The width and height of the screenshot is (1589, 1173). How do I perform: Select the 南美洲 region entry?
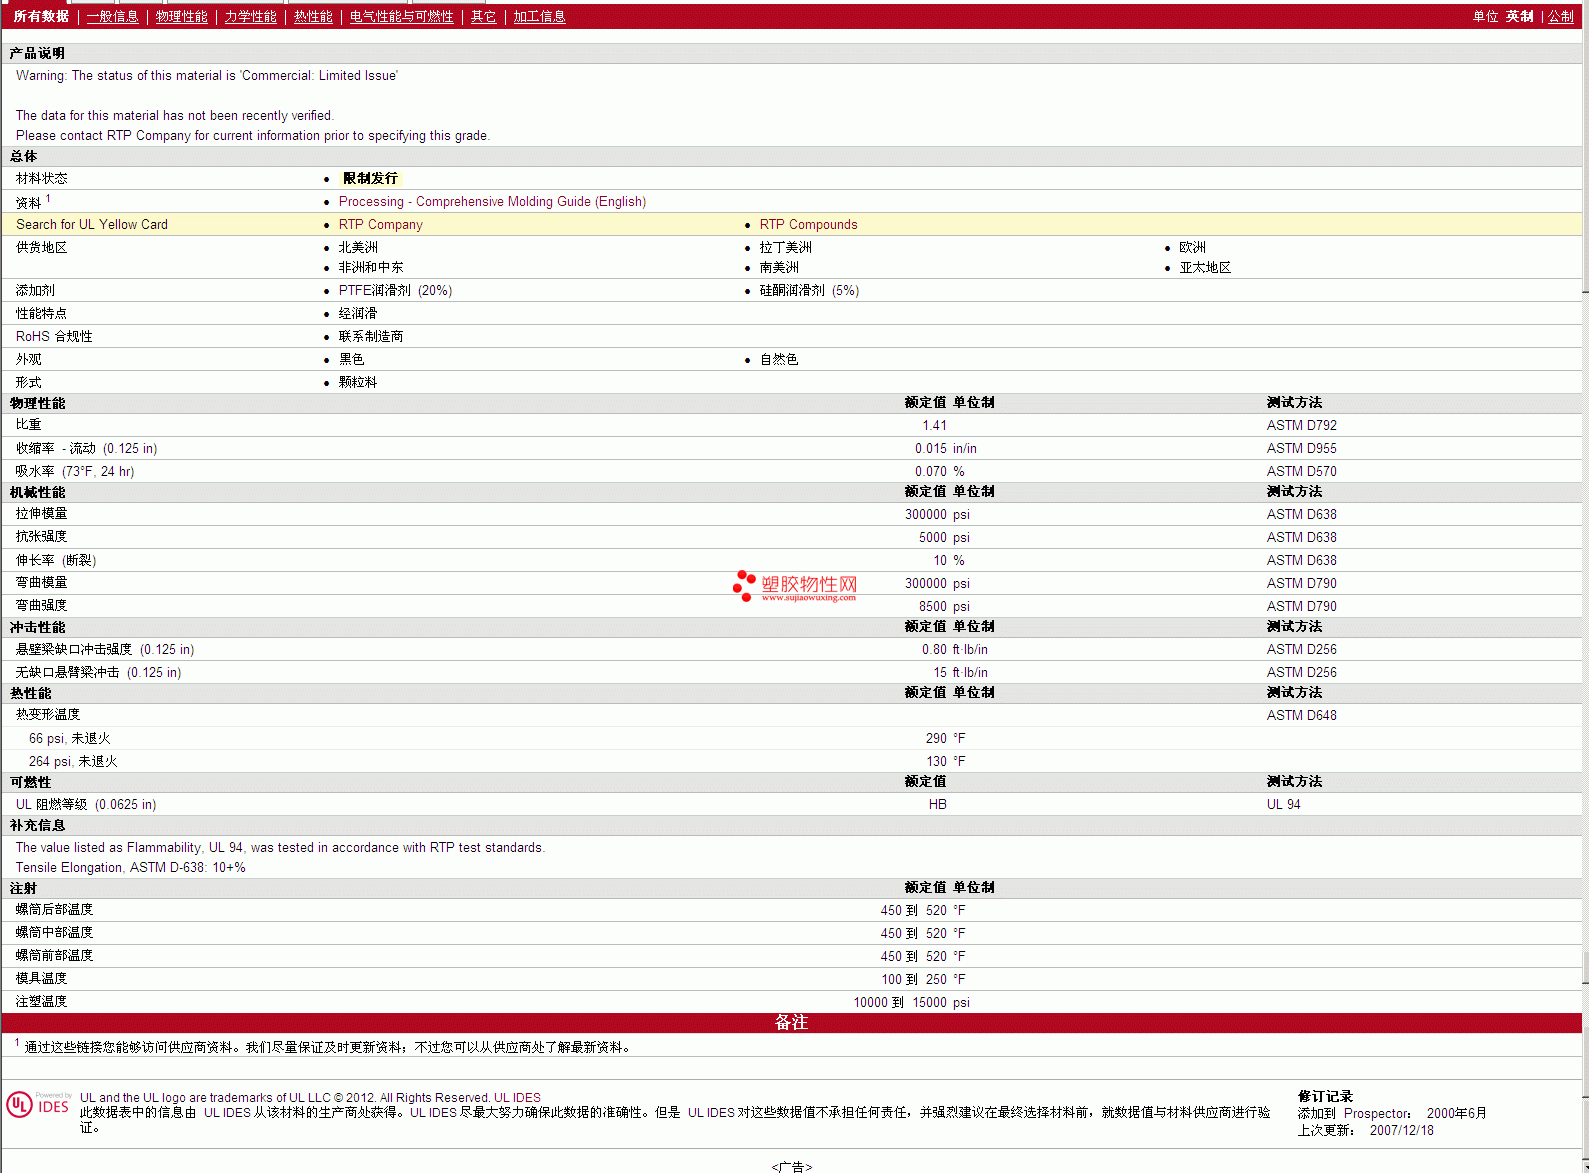click(x=779, y=267)
